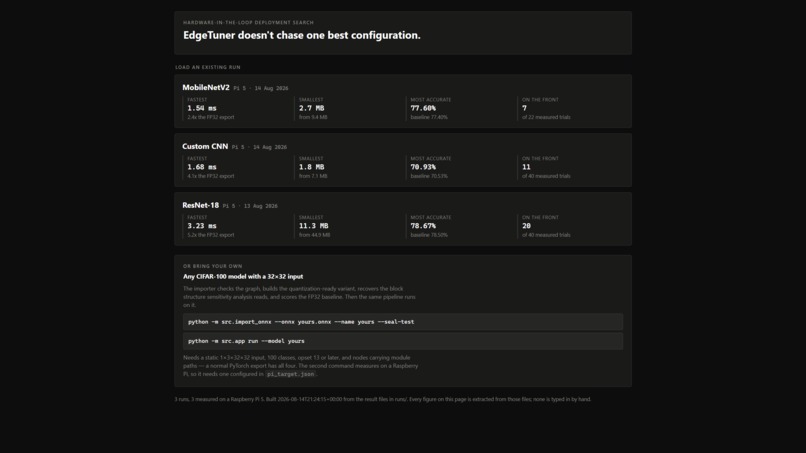Click the 'Pi 5 · 13 Aug 2026' date
This screenshot has height=453, width=806.
[x=250, y=206]
